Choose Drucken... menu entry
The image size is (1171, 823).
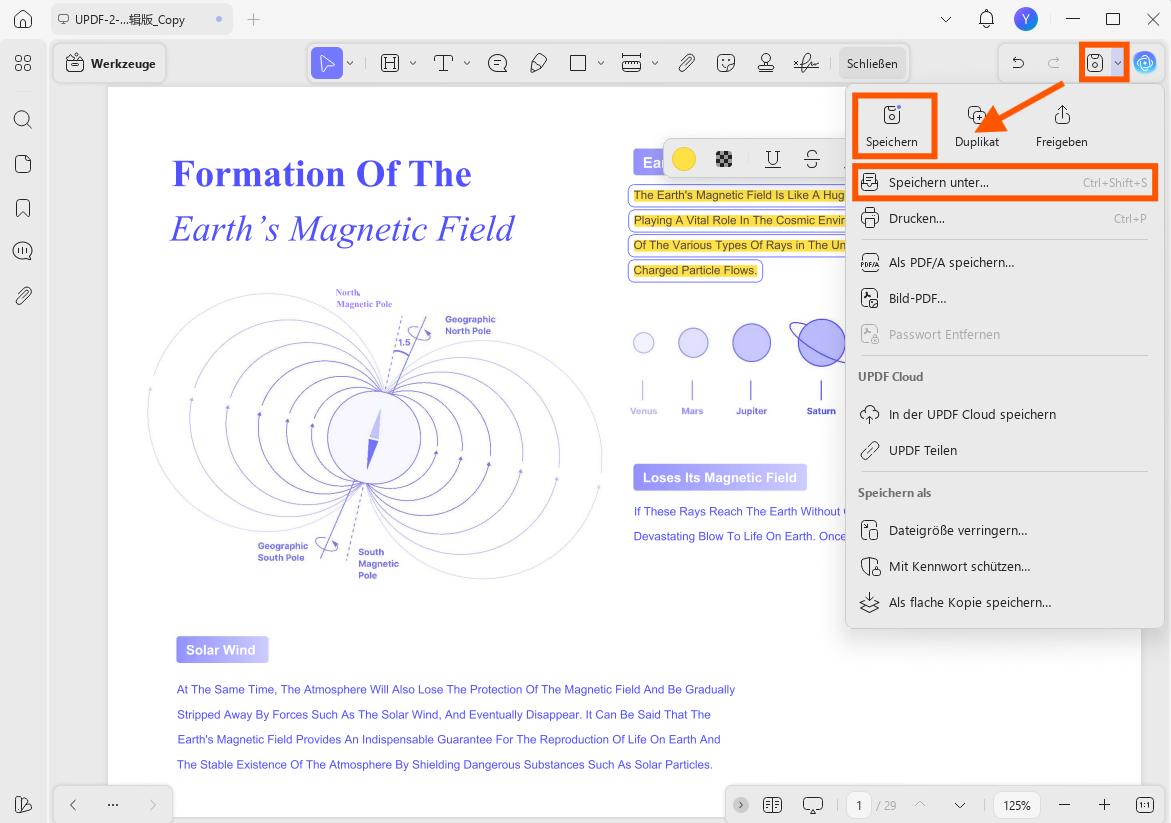tap(1004, 219)
